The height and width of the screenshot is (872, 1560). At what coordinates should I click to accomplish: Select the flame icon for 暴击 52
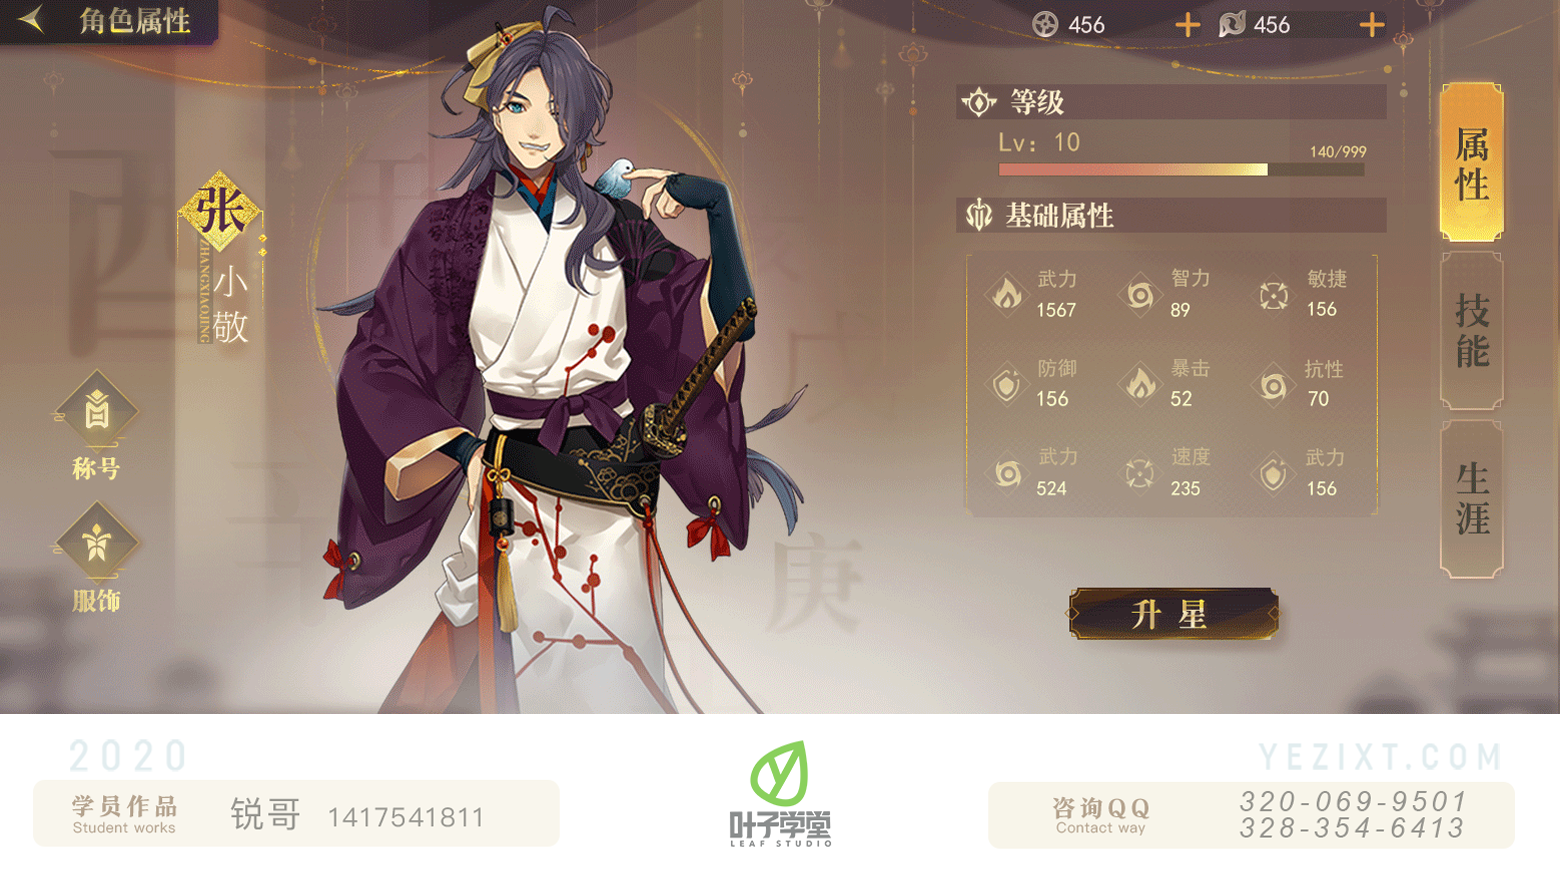pyautogui.click(x=1140, y=384)
